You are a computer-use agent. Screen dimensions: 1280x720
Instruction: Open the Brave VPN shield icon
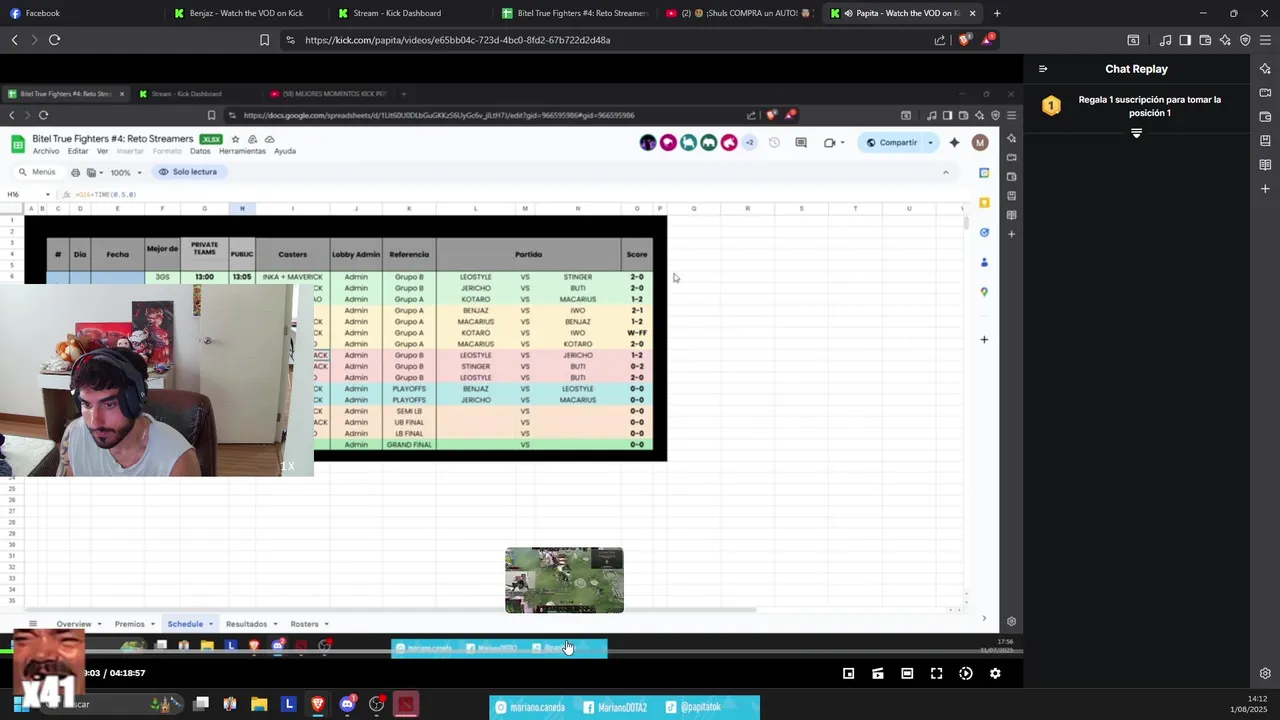[x=1245, y=40]
